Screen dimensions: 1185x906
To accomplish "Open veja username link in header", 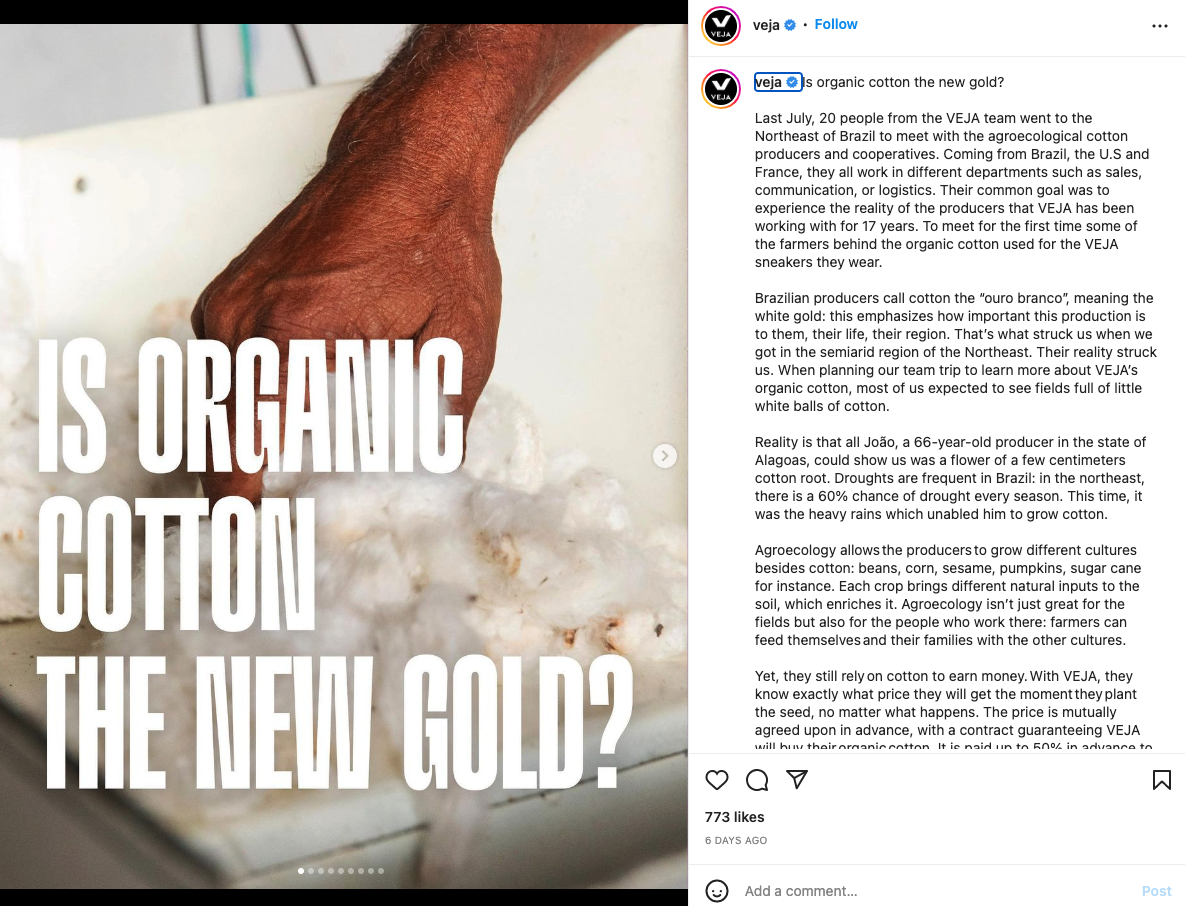I will (766, 25).
